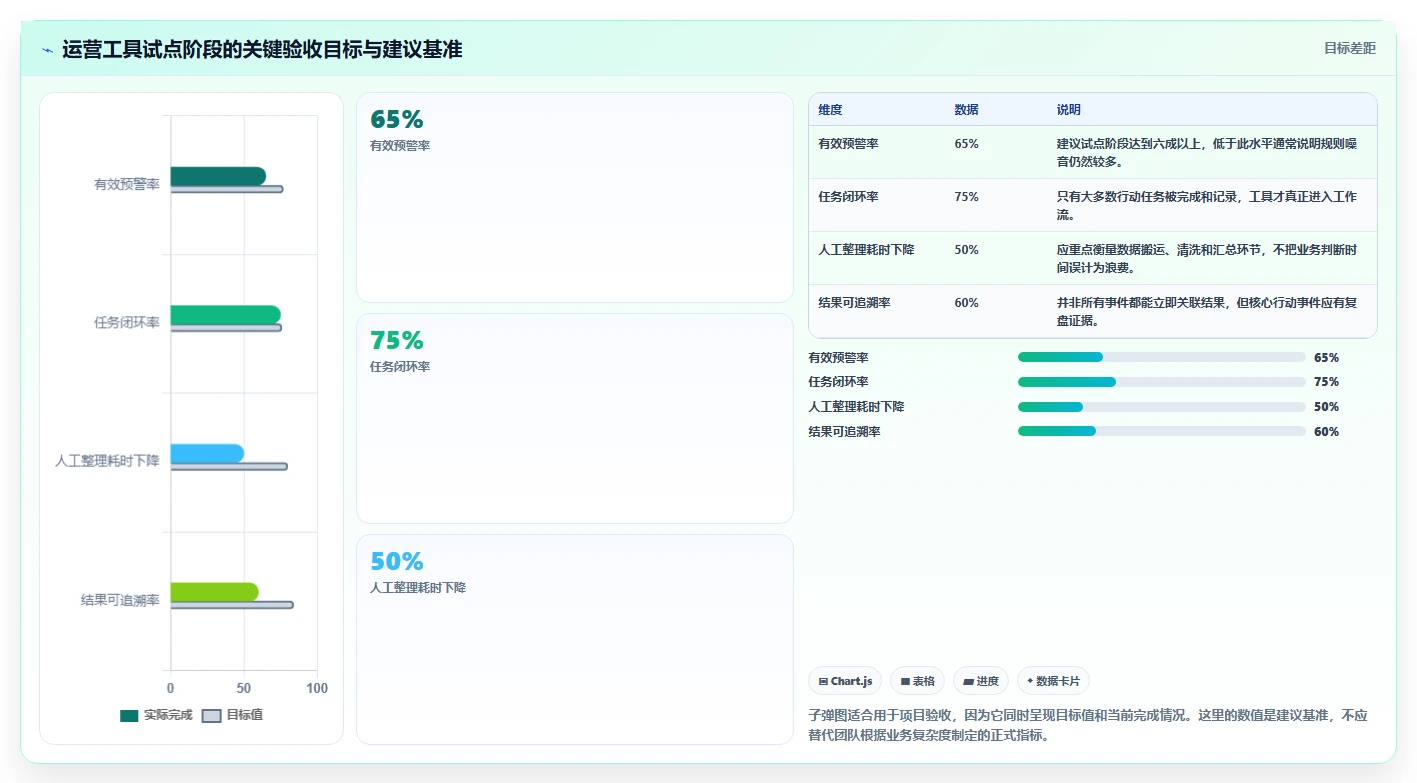Toggle the 目标值 legend entry below the chart
The width and height of the screenshot is (1417, 783).
pyautogui.click(x=232, y=715)
